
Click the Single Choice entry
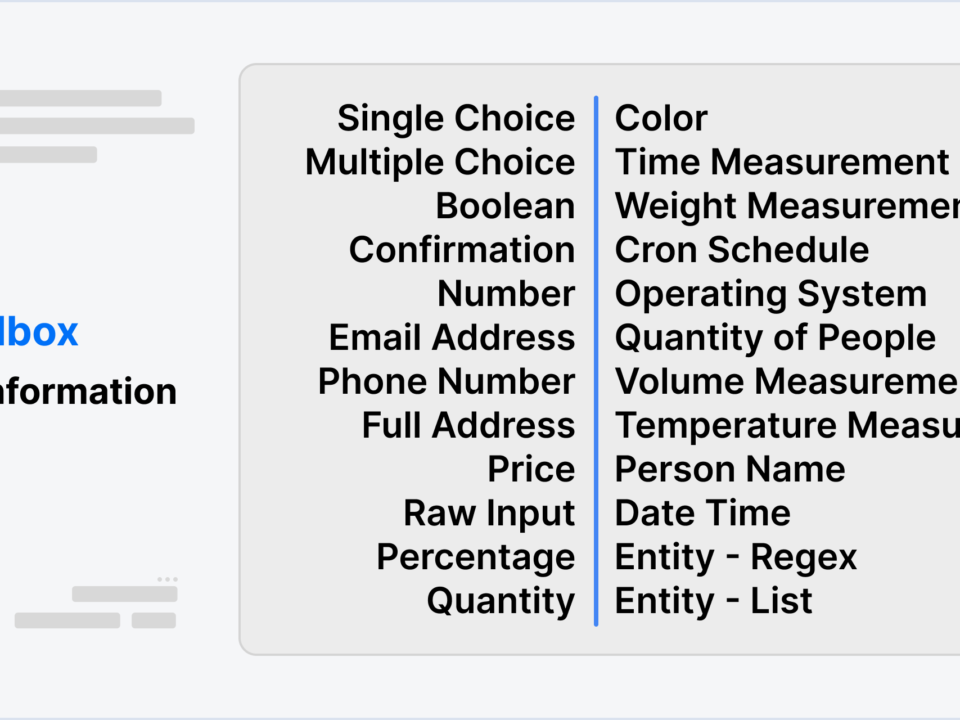[x=456, y=118]
